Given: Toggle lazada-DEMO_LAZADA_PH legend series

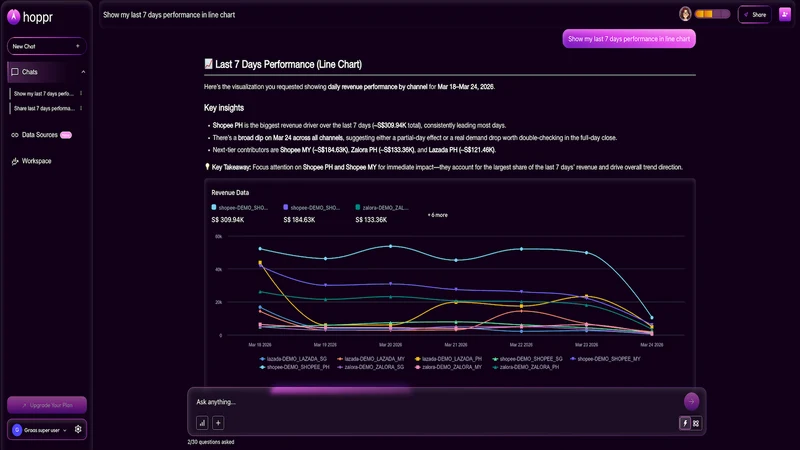Looking at the screenshot, I should pos(448,359).
